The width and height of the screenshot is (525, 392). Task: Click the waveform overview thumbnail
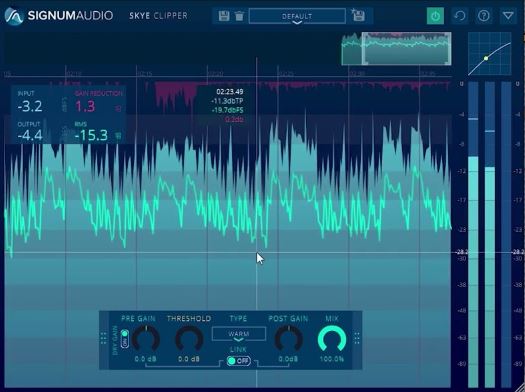[x=396, y=49]
